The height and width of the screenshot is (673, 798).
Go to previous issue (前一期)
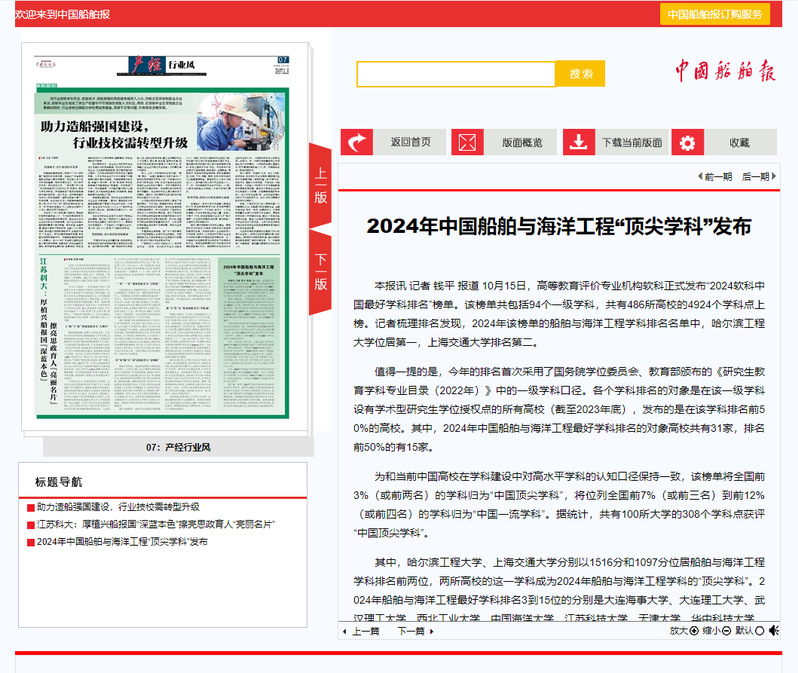coord(714,177)
